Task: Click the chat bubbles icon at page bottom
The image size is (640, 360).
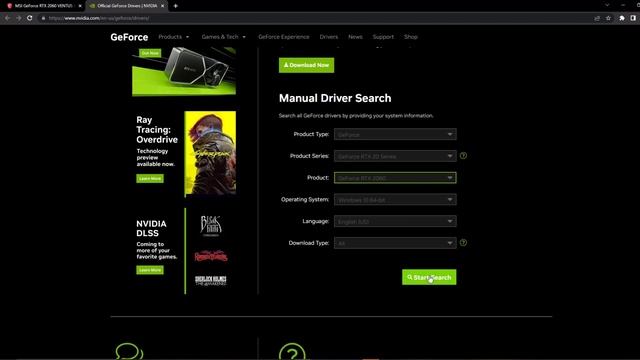Action: click(x=129, y=351)
